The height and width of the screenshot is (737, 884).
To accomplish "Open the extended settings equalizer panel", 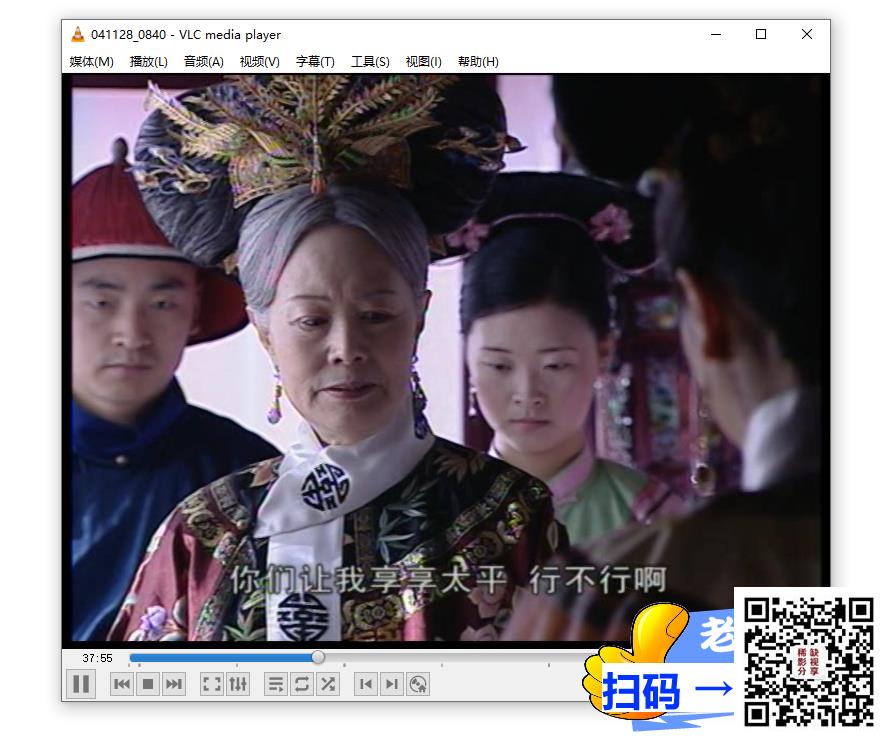I will 238,684.
